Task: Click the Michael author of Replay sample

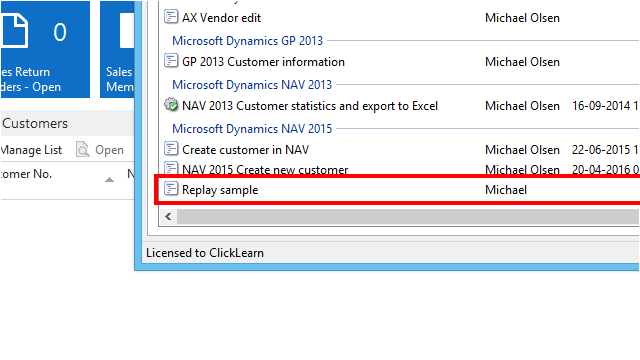Action: pos(506,190)
